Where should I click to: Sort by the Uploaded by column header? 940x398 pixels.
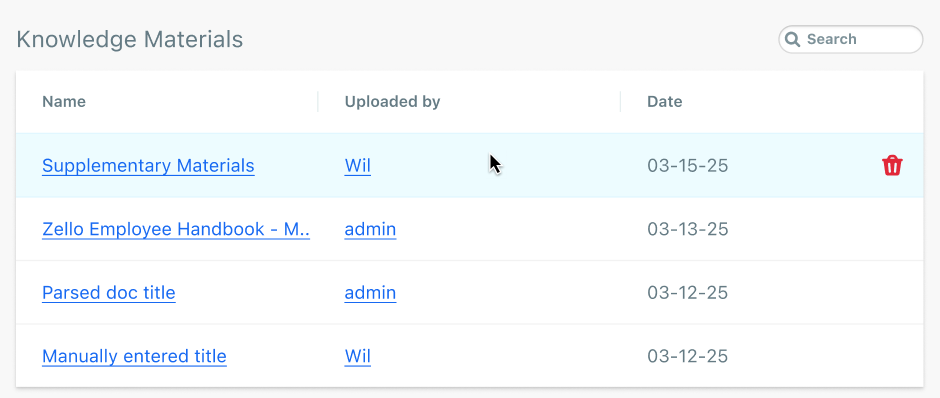(x=392, y=102)
